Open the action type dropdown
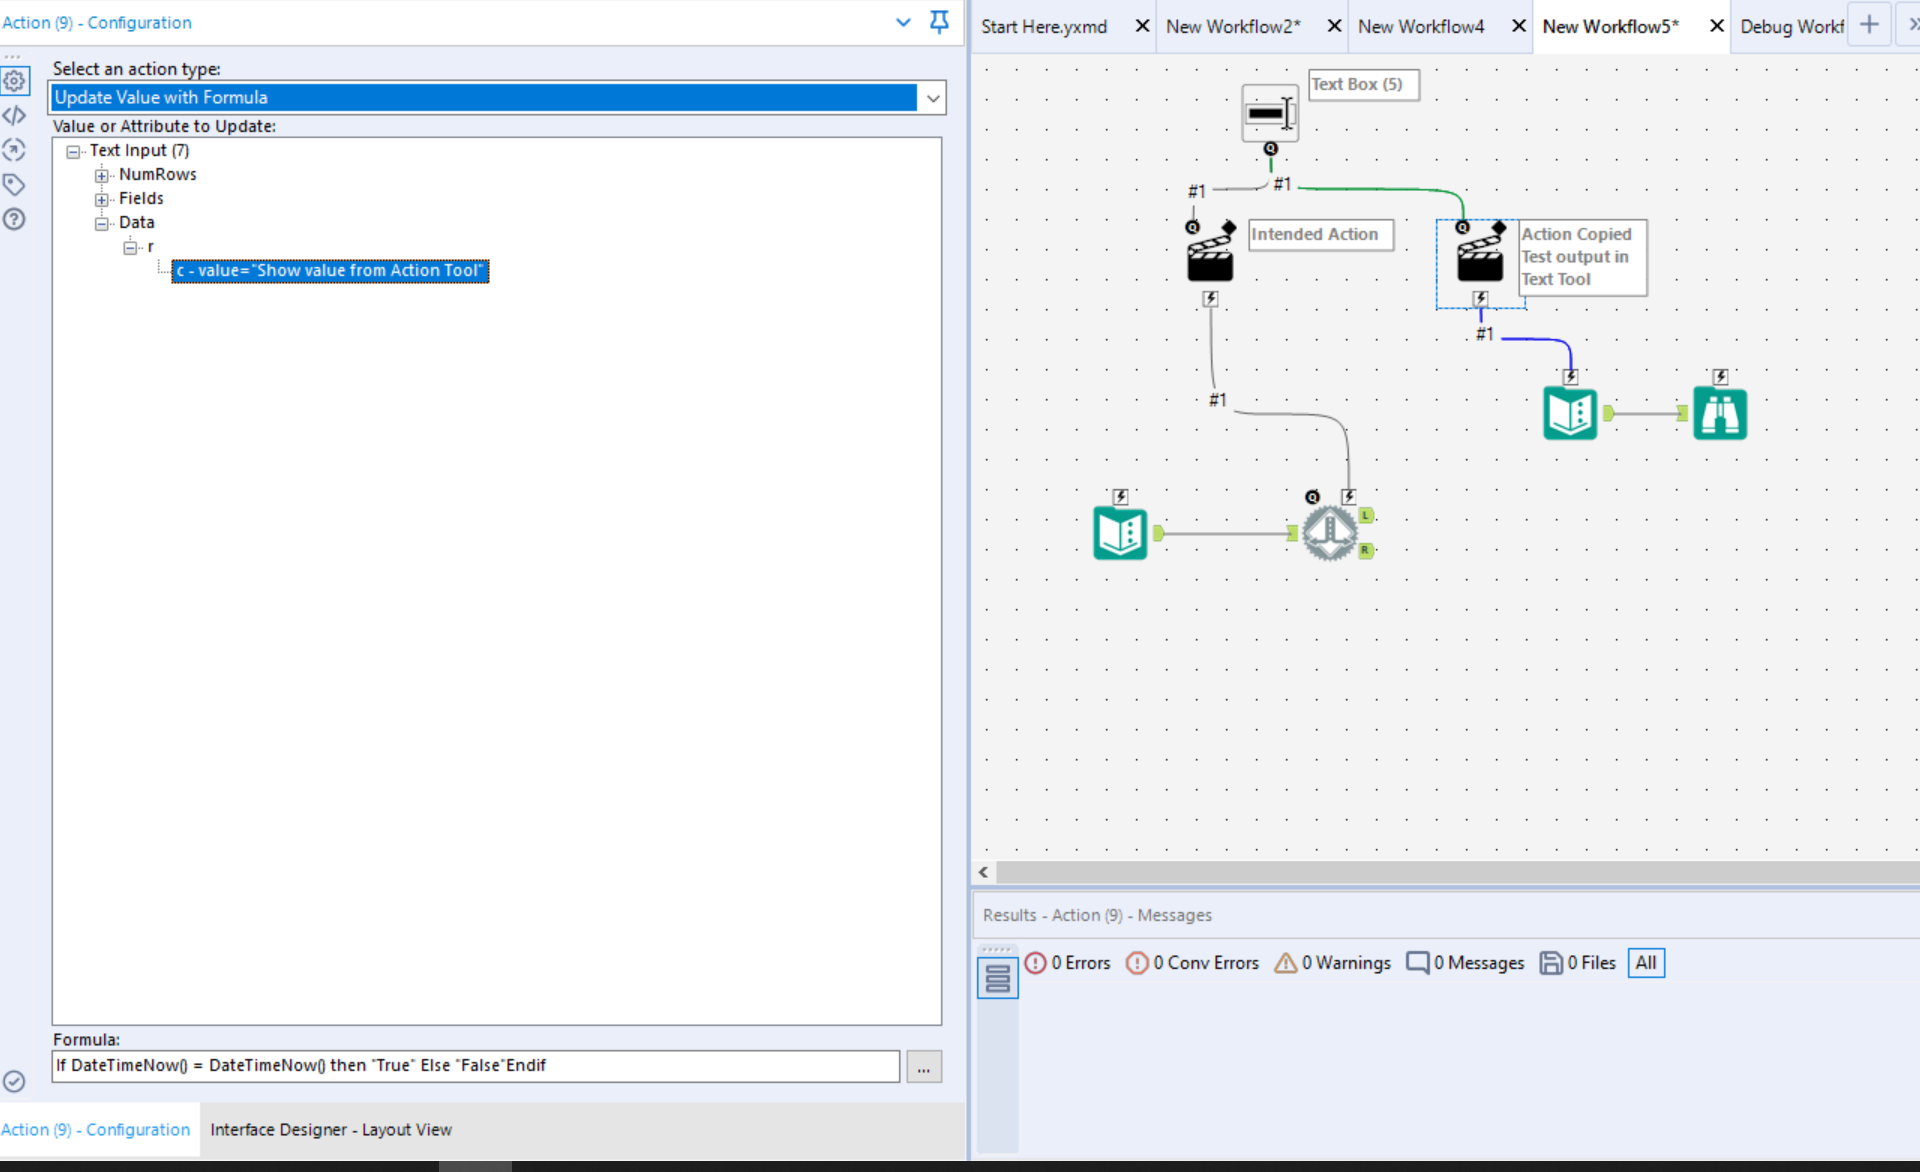Screen dimensions: 1920x1172 932,98
